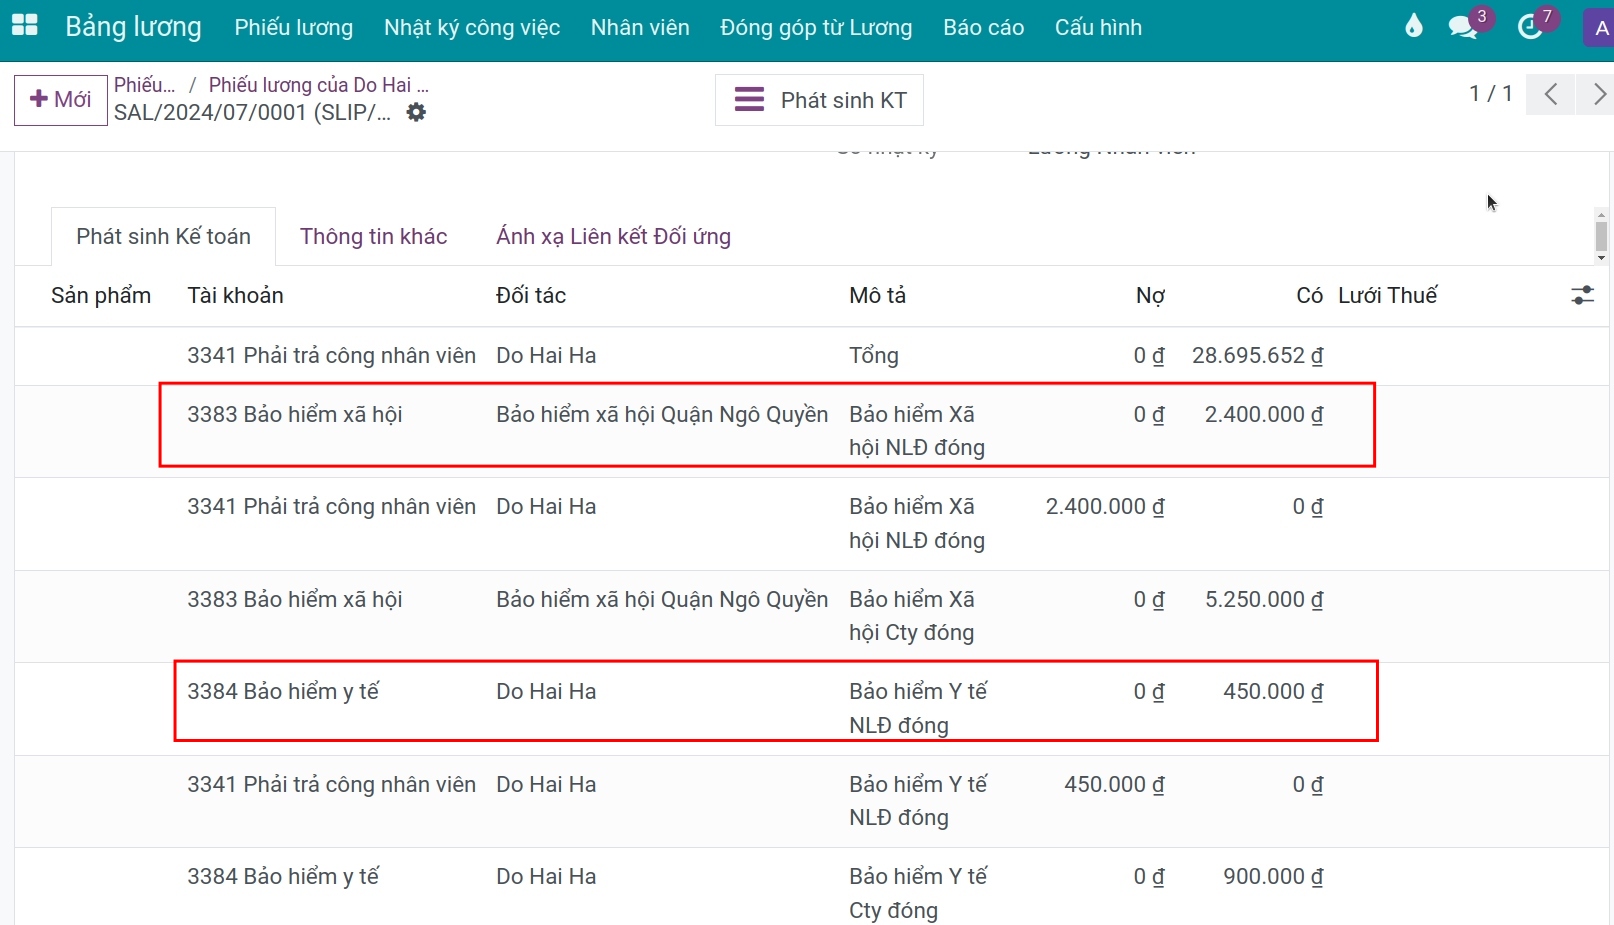Image resolution: width=1614 pixels, height=925 pixels.
Task: Open the Đóng góp từ Lương menu
Action: [x=816, y=27]
